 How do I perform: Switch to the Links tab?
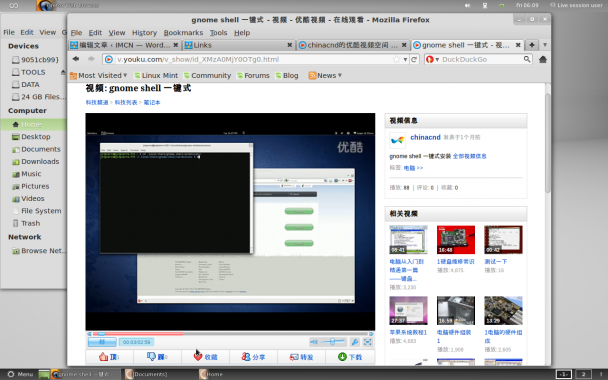click(x=238, y=45)
